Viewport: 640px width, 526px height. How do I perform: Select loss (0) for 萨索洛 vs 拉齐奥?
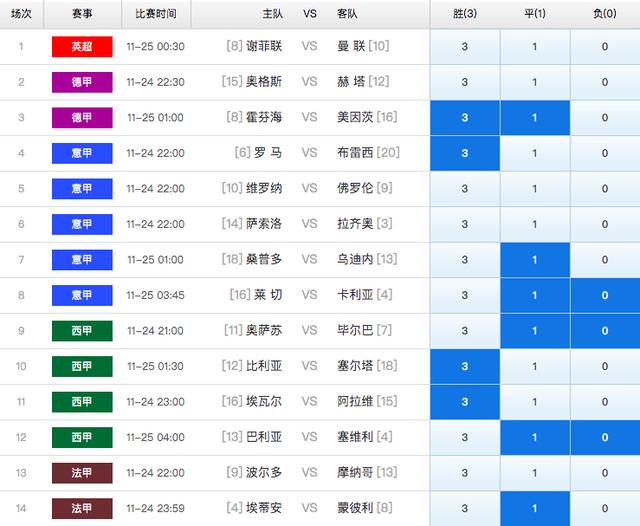coord(605,224)
